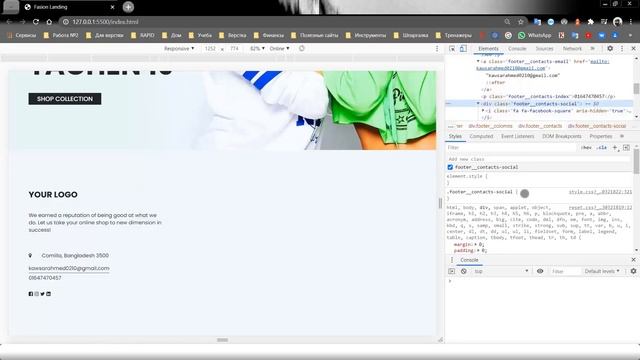Open the Responsive device dropdown

[x=179, y=49]
